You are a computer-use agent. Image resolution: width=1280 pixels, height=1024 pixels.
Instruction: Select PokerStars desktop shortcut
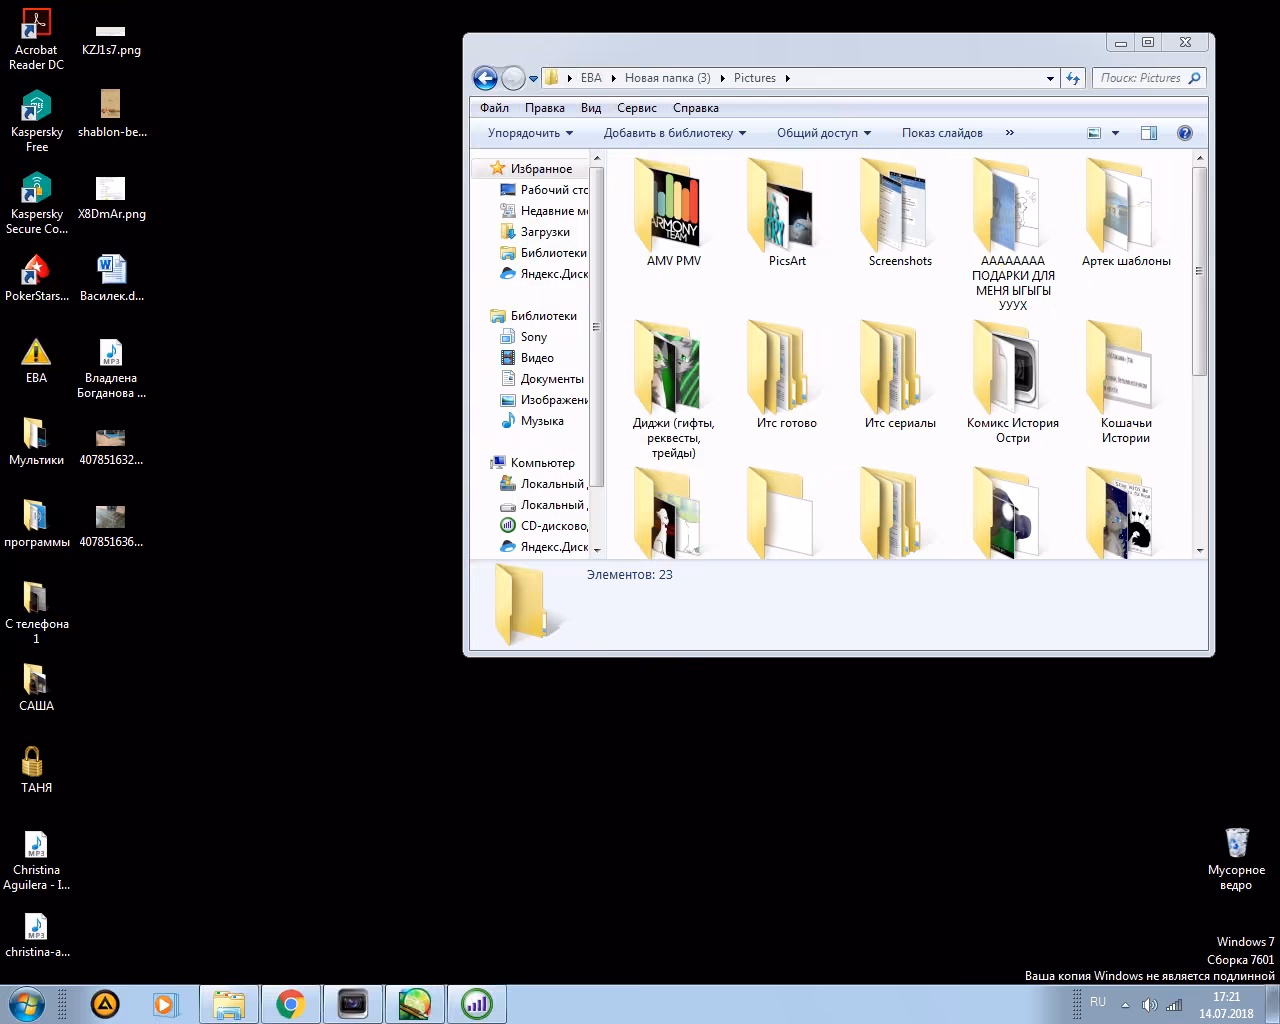36,278
